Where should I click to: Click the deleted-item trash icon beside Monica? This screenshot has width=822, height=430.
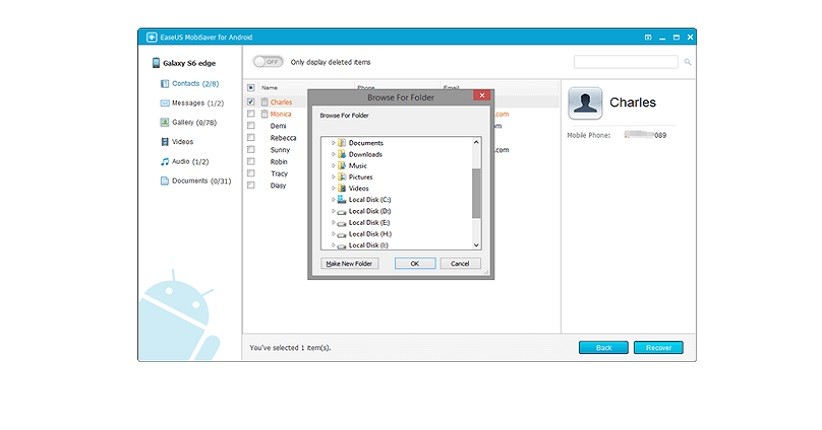click(x=265, y=114)
